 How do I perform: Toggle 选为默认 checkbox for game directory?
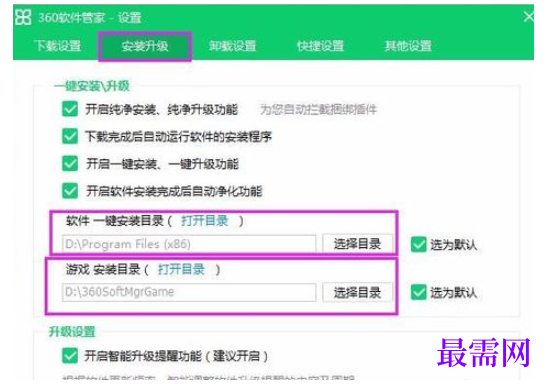[x=419, y=292]
